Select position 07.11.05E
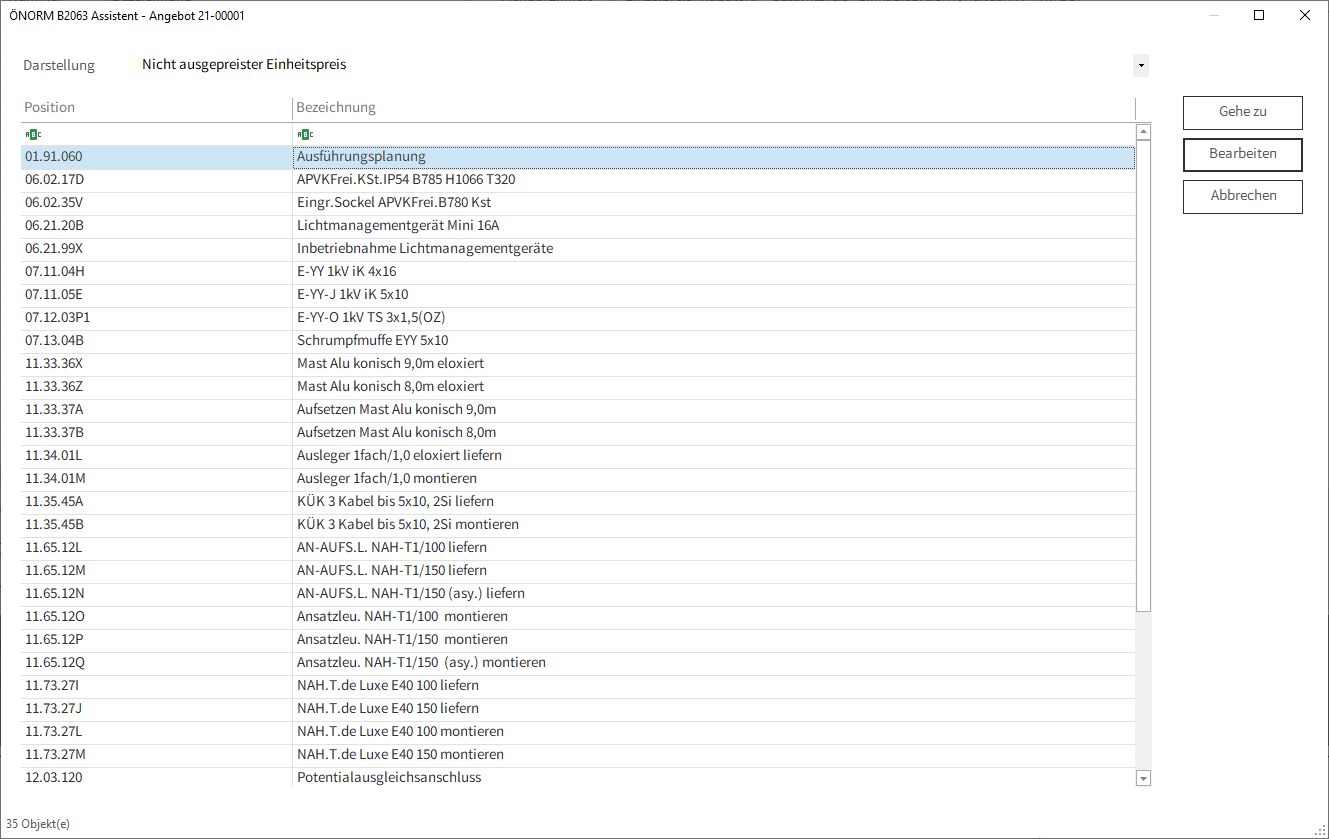The image size is (1329, 839). (54, 295)
